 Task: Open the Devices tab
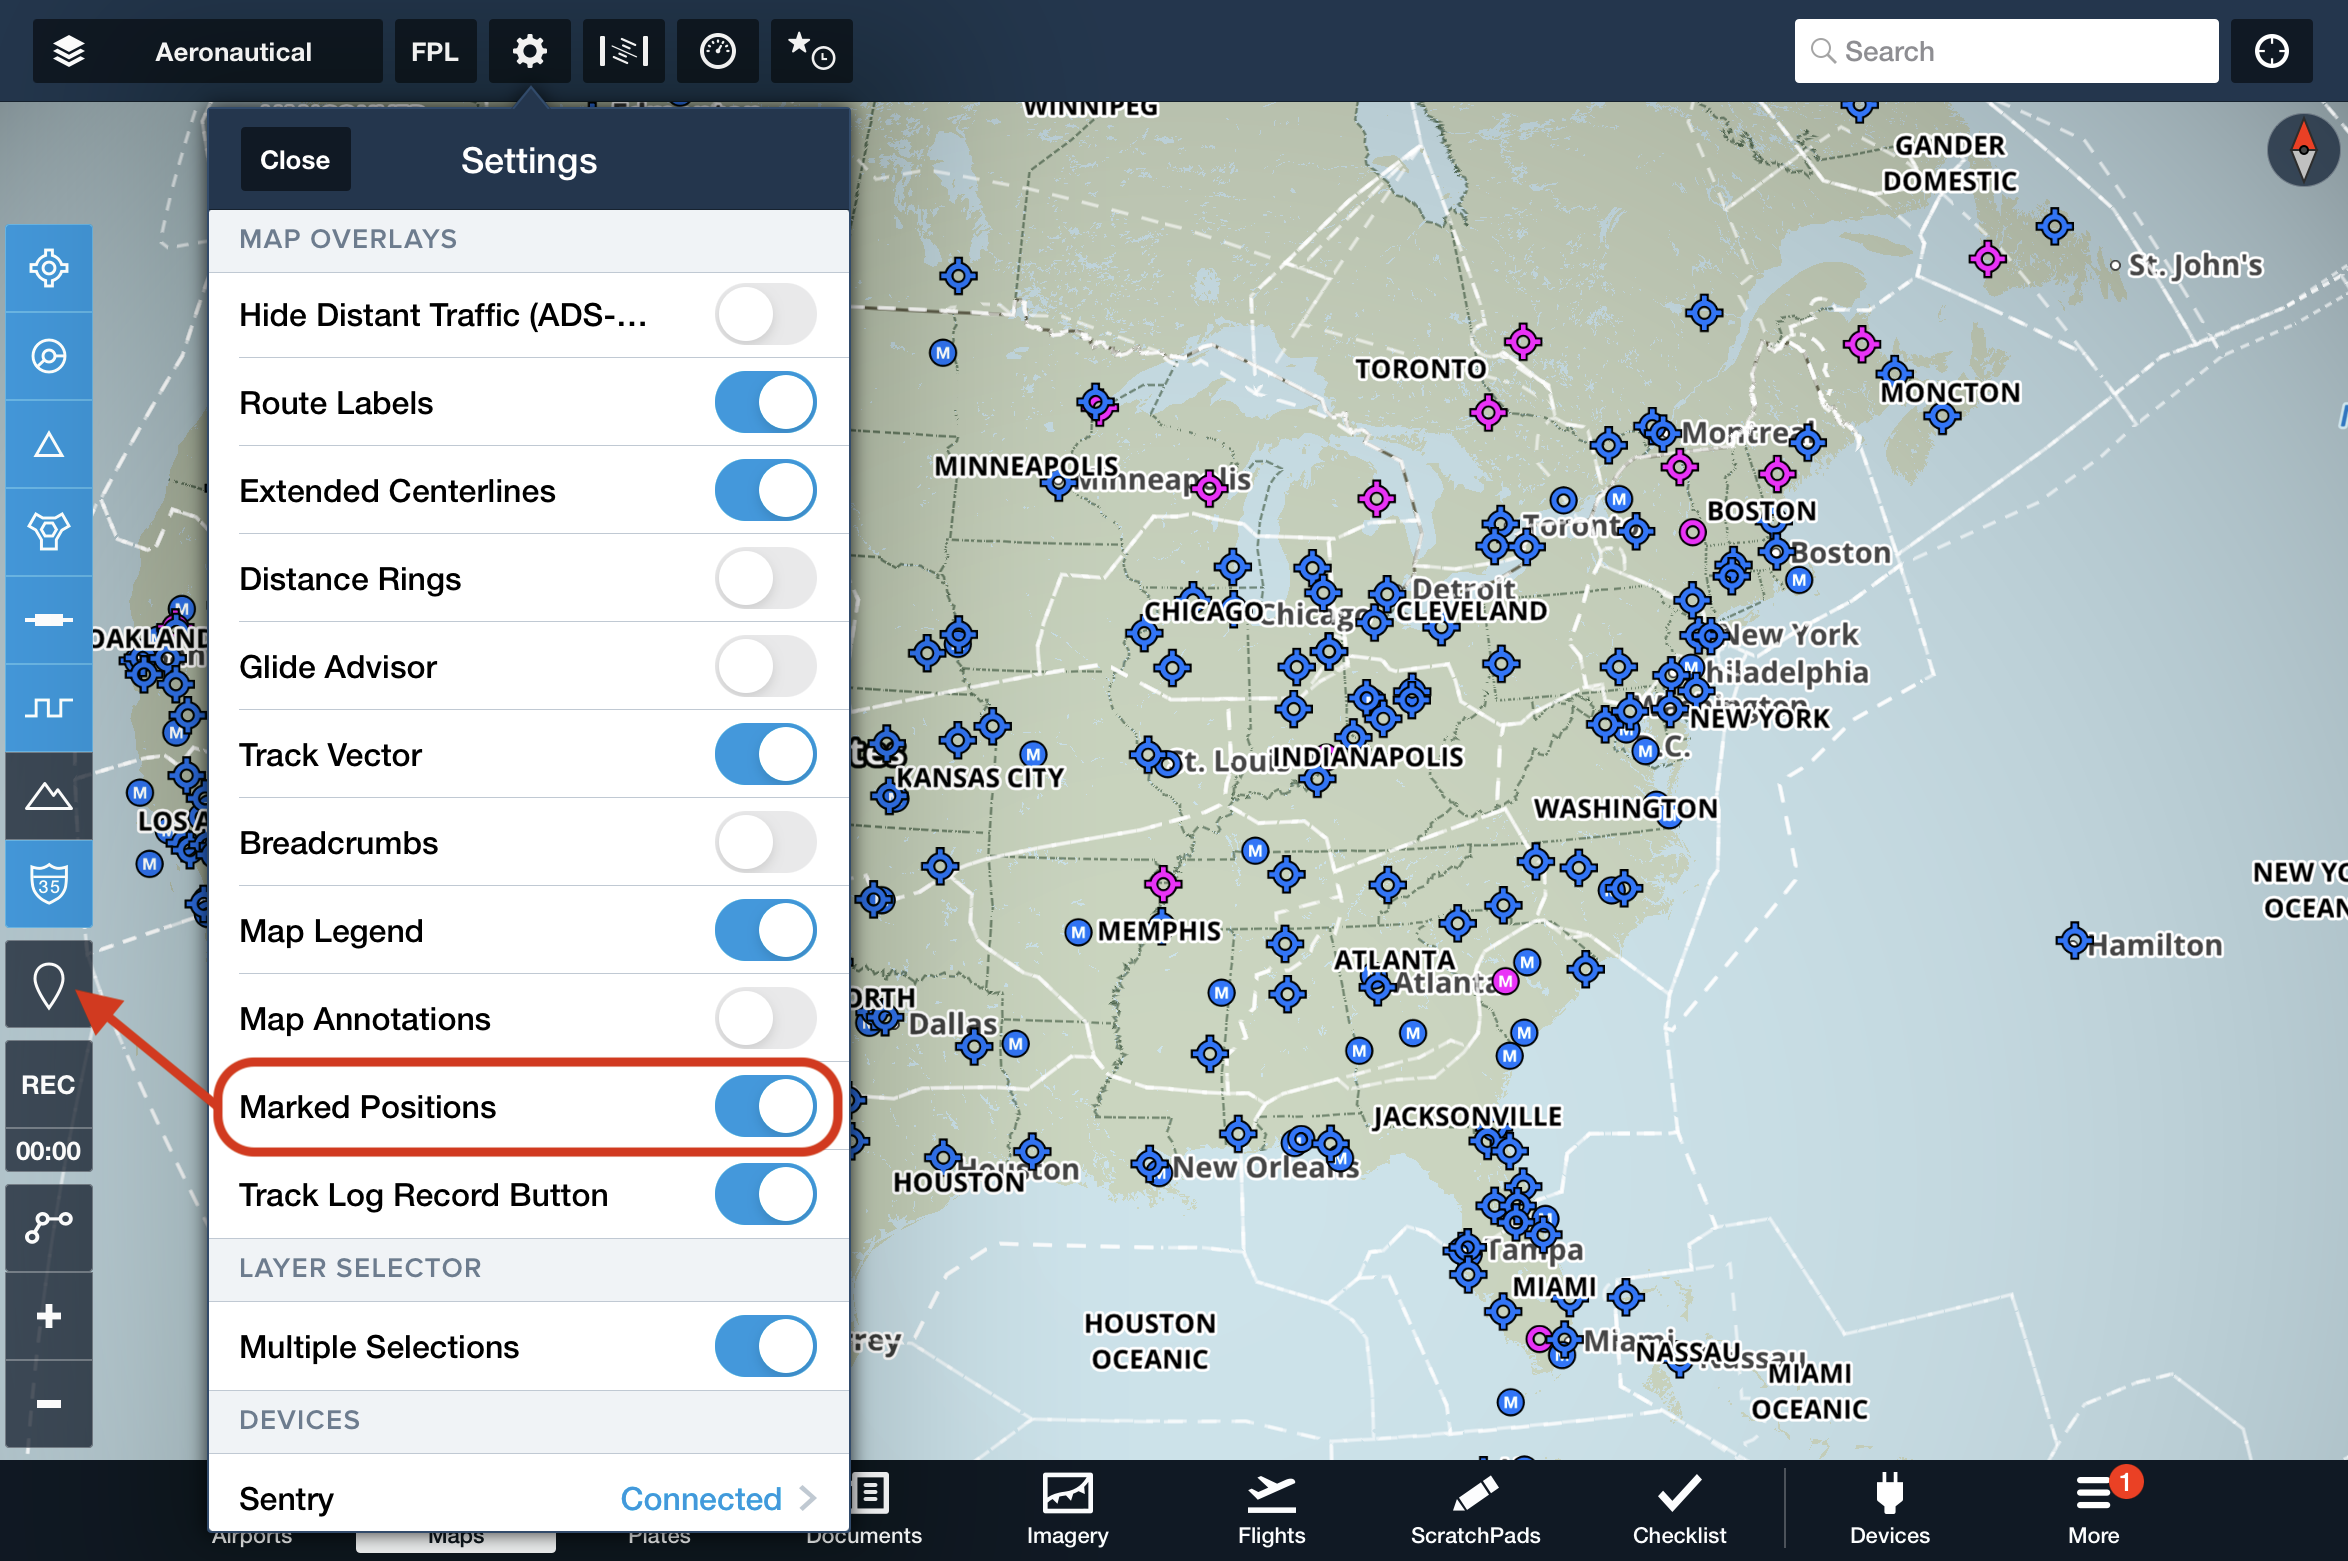pyautogui.click(x=1889, y=1510)
